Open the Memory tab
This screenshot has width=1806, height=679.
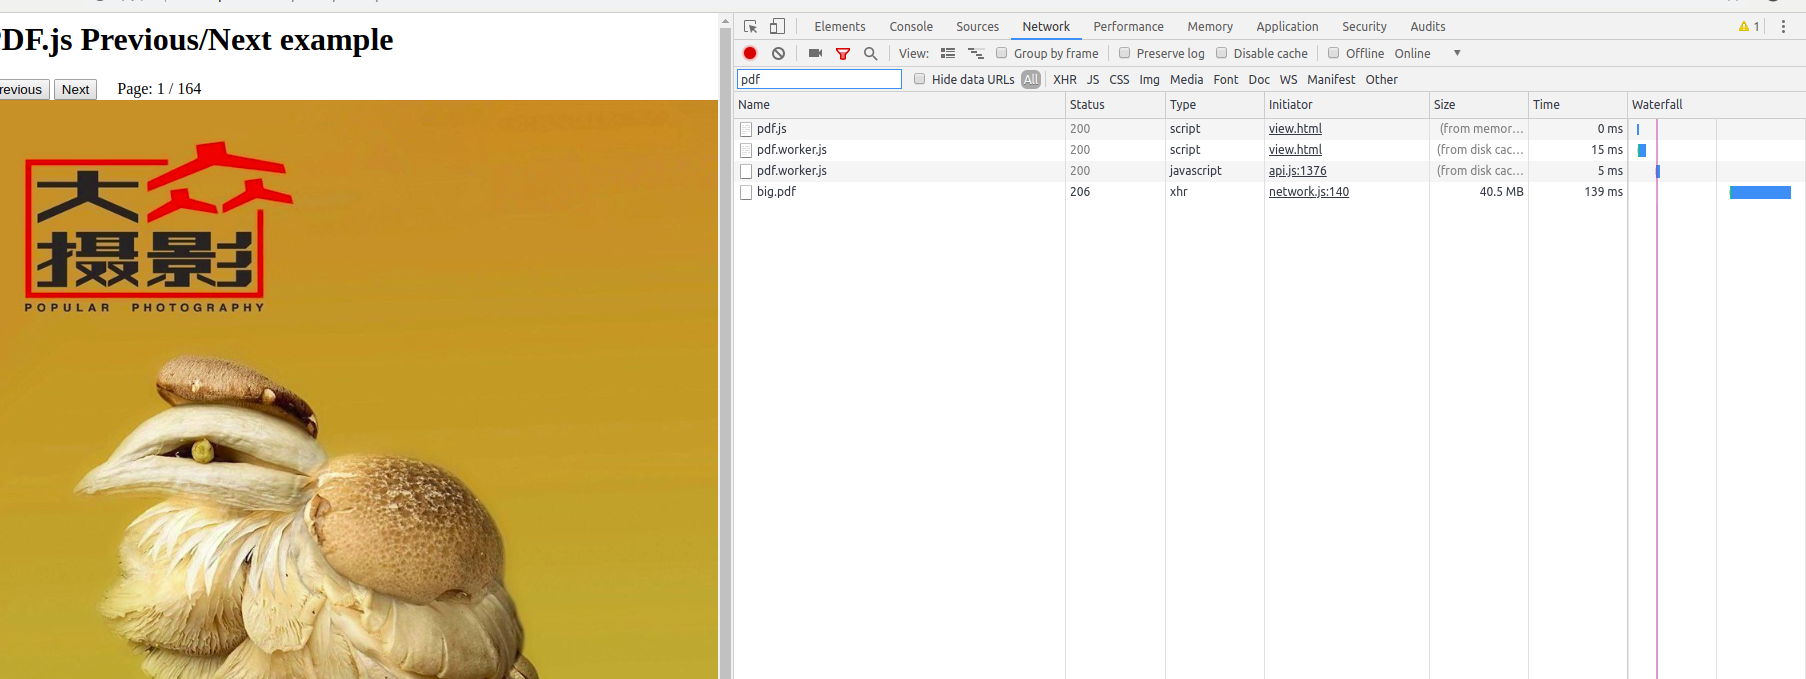tap(1210, 27)
